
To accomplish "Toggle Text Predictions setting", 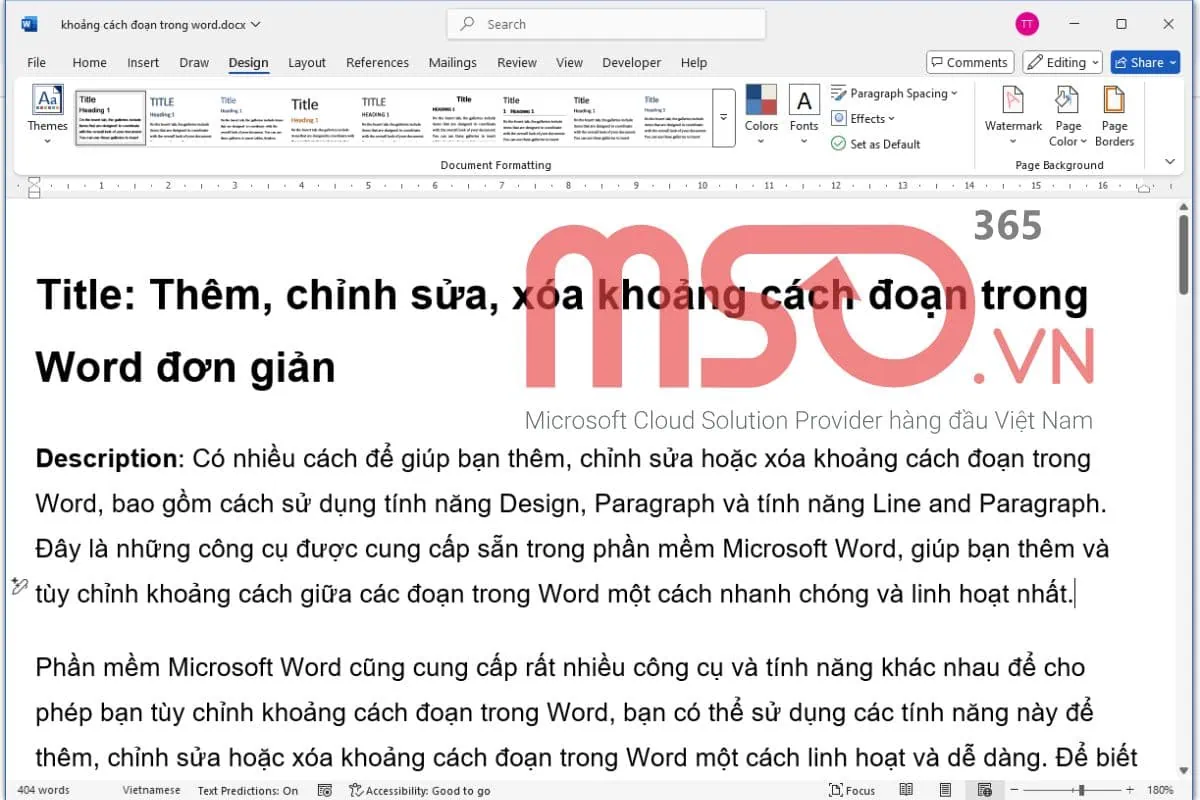I will pos(248,790).
